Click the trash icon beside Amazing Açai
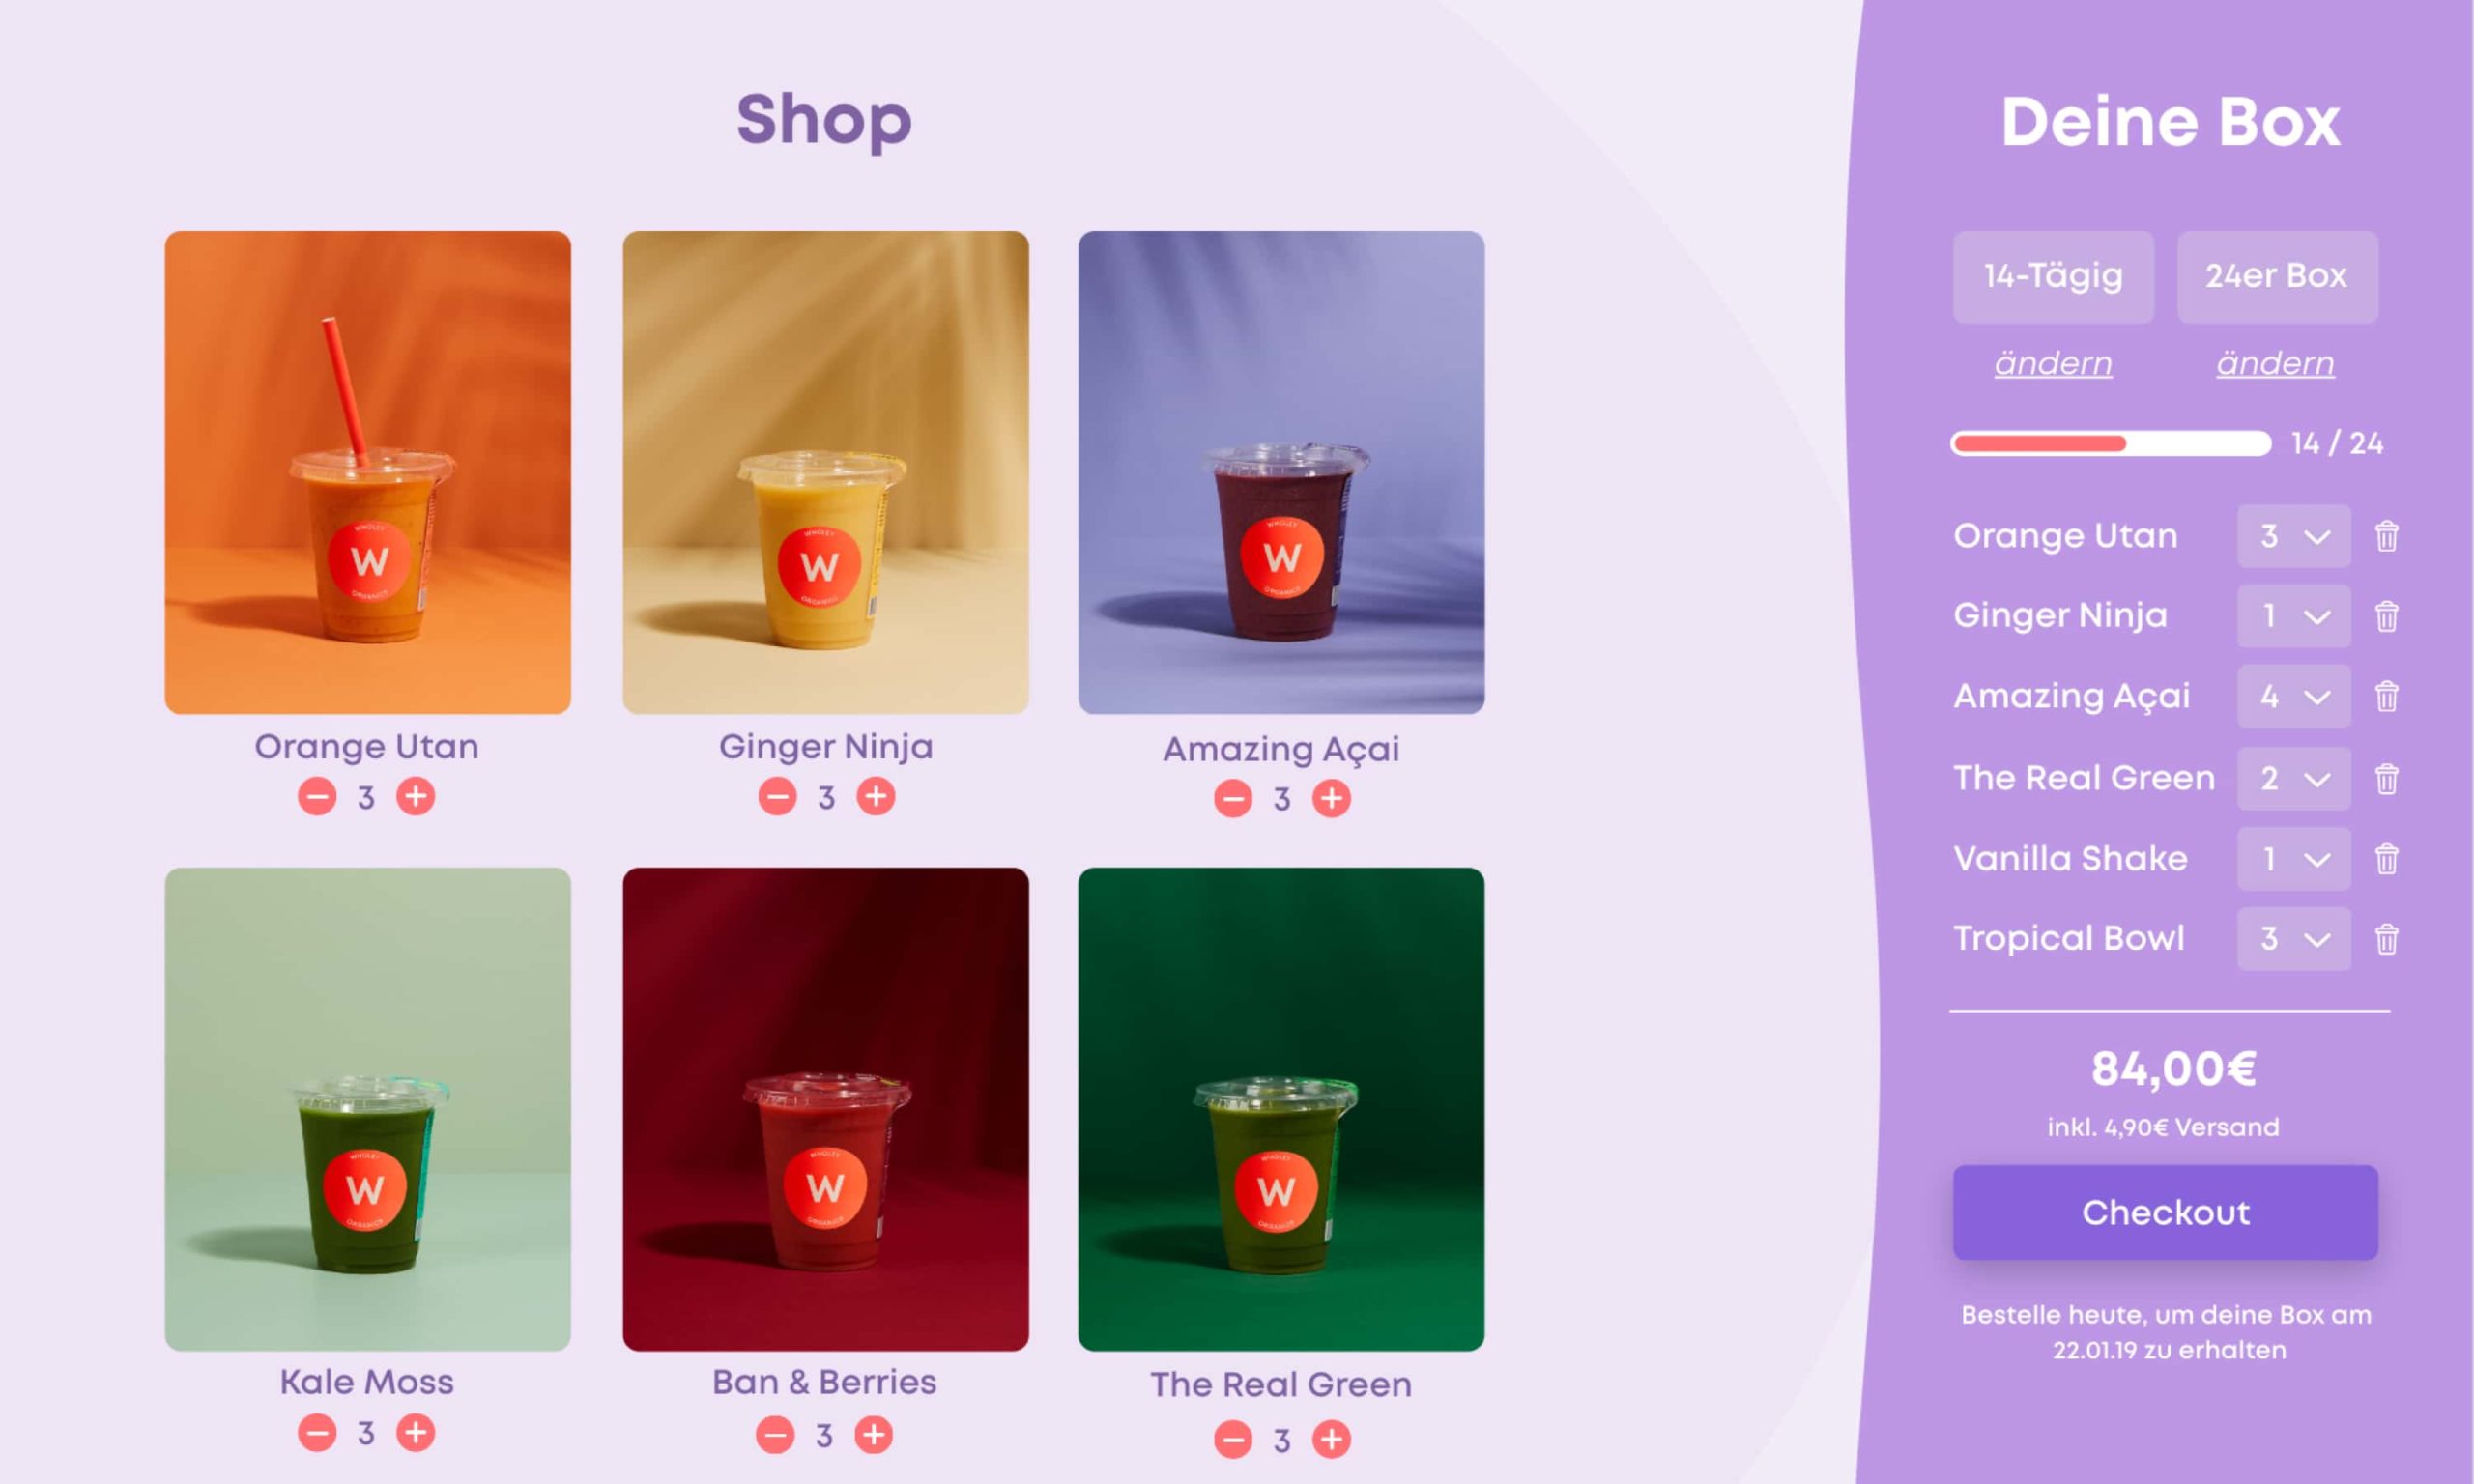The image size is (2474, 1484). coord(2386,696)
